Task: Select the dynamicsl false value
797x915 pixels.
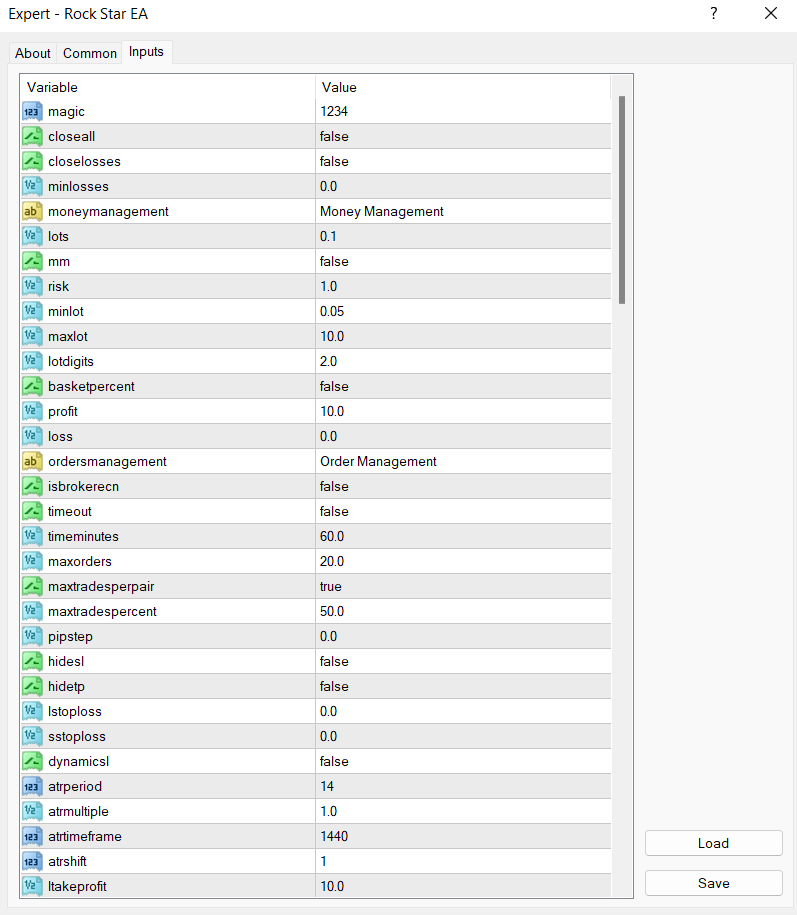Action: (463, 762)
